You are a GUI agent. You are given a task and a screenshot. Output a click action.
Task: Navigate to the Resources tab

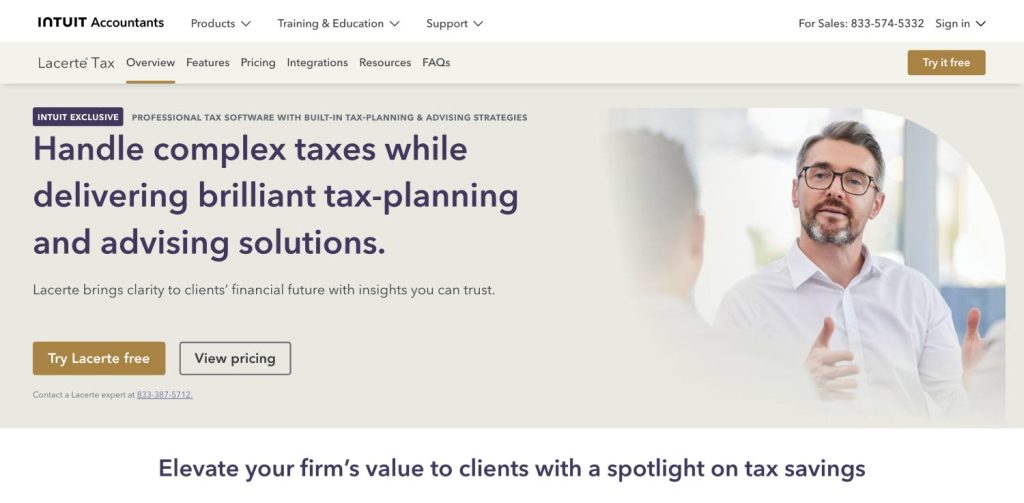(x=385, y=62)
